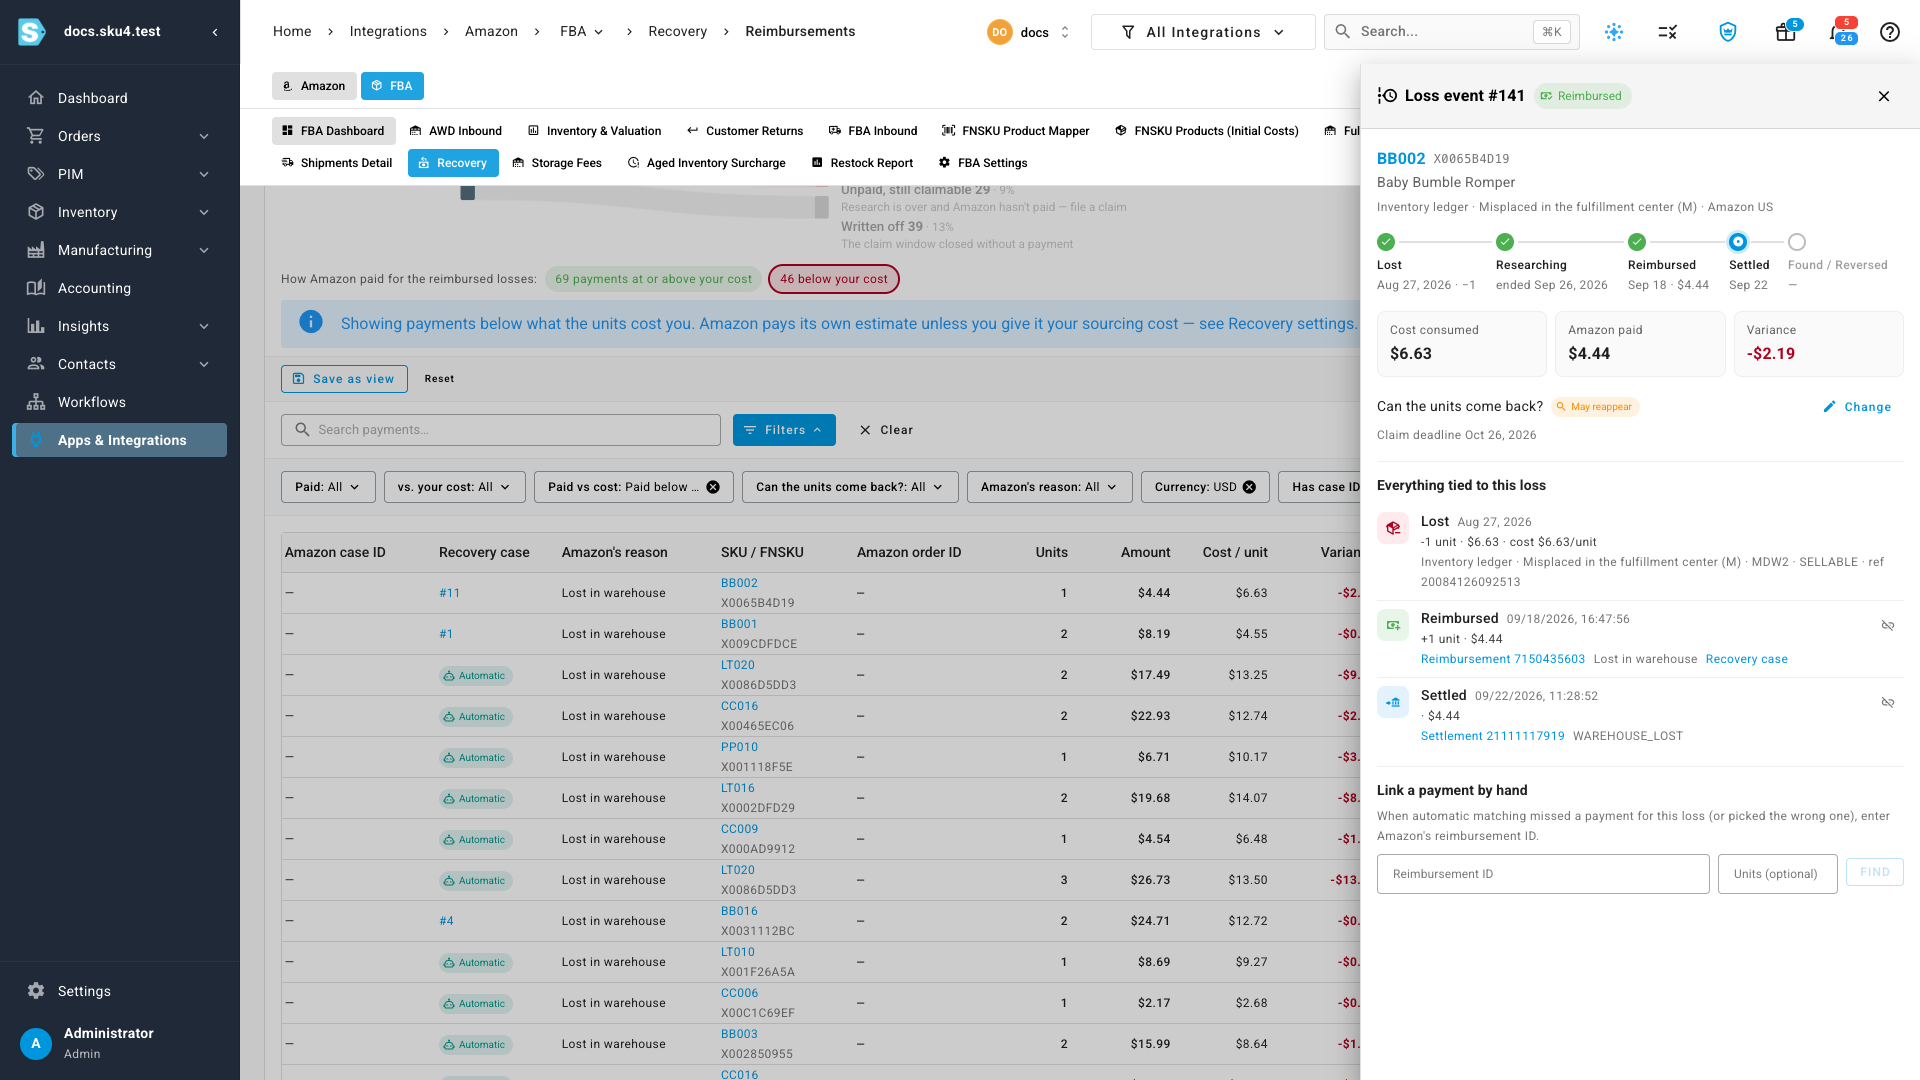Open Accounting in the sidebar
The image size is (1920, 1080).
tap(120, 288)
